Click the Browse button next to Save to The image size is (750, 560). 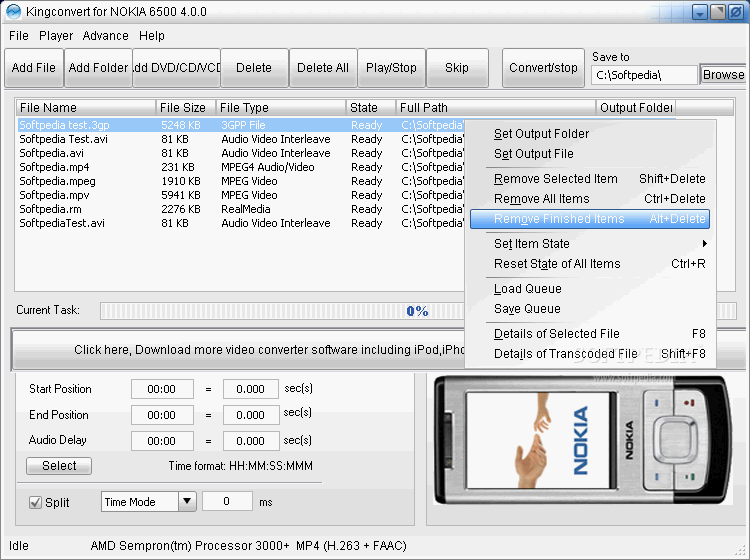(723, 75)
